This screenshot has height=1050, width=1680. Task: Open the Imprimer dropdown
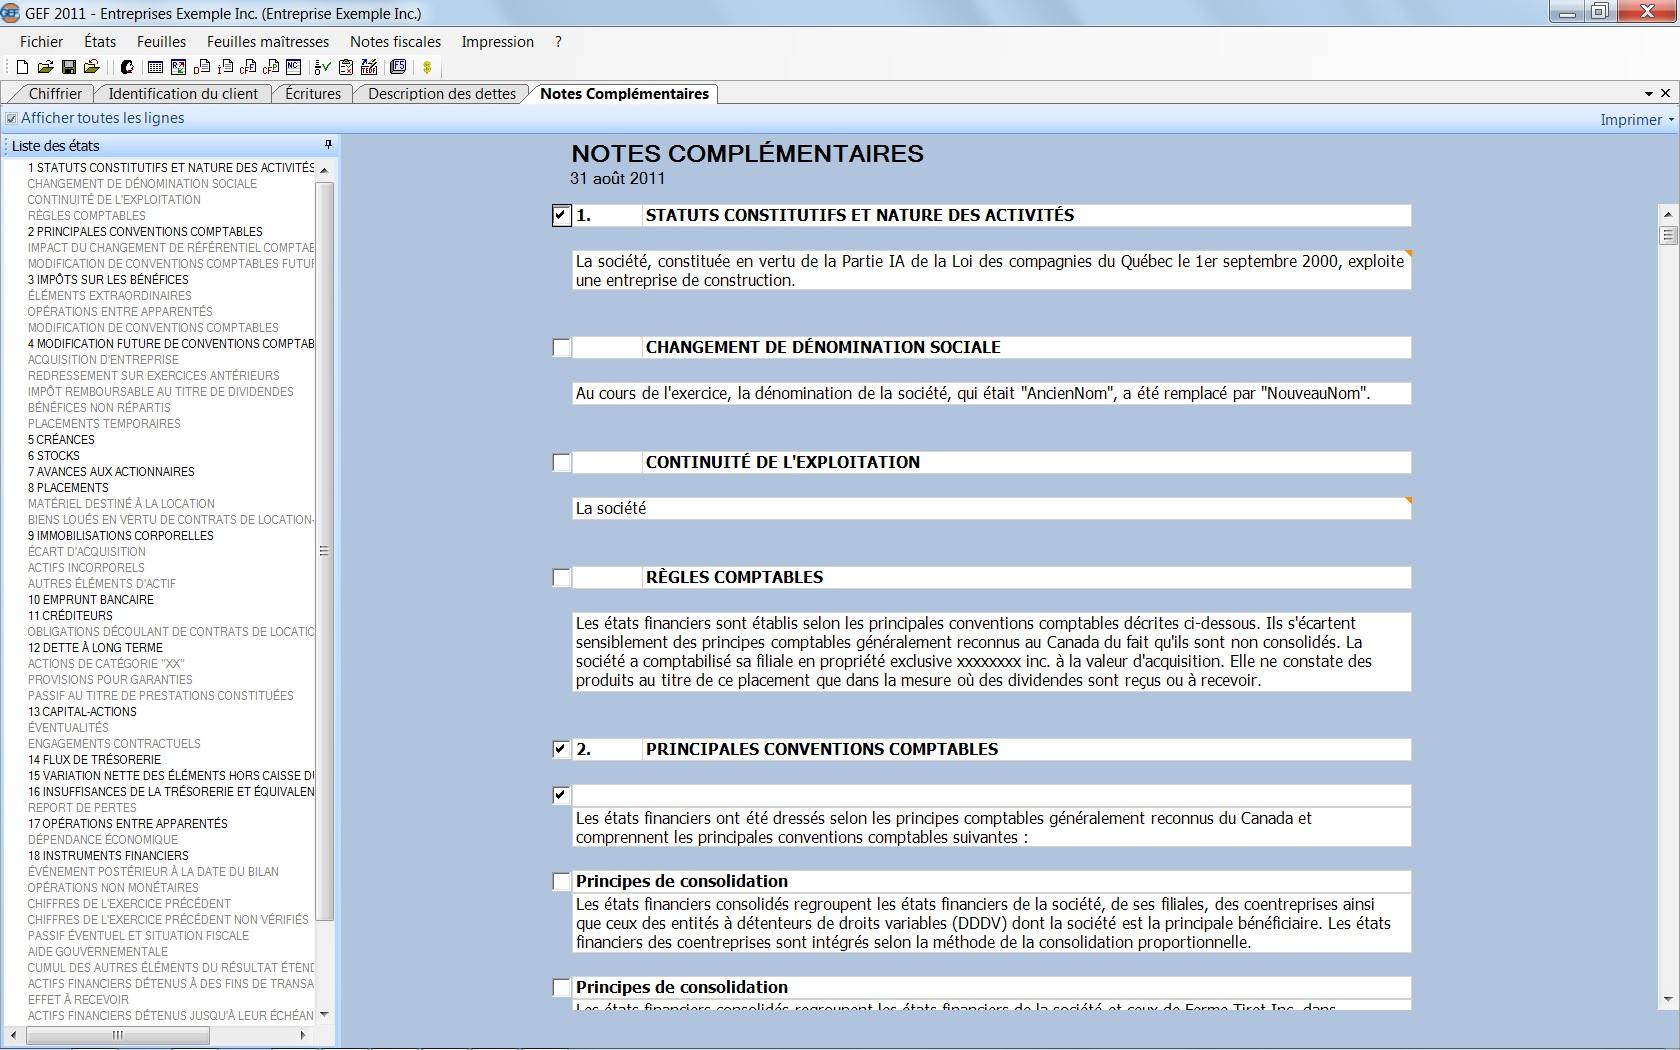pyautogui.click(x=1636, y=119)
